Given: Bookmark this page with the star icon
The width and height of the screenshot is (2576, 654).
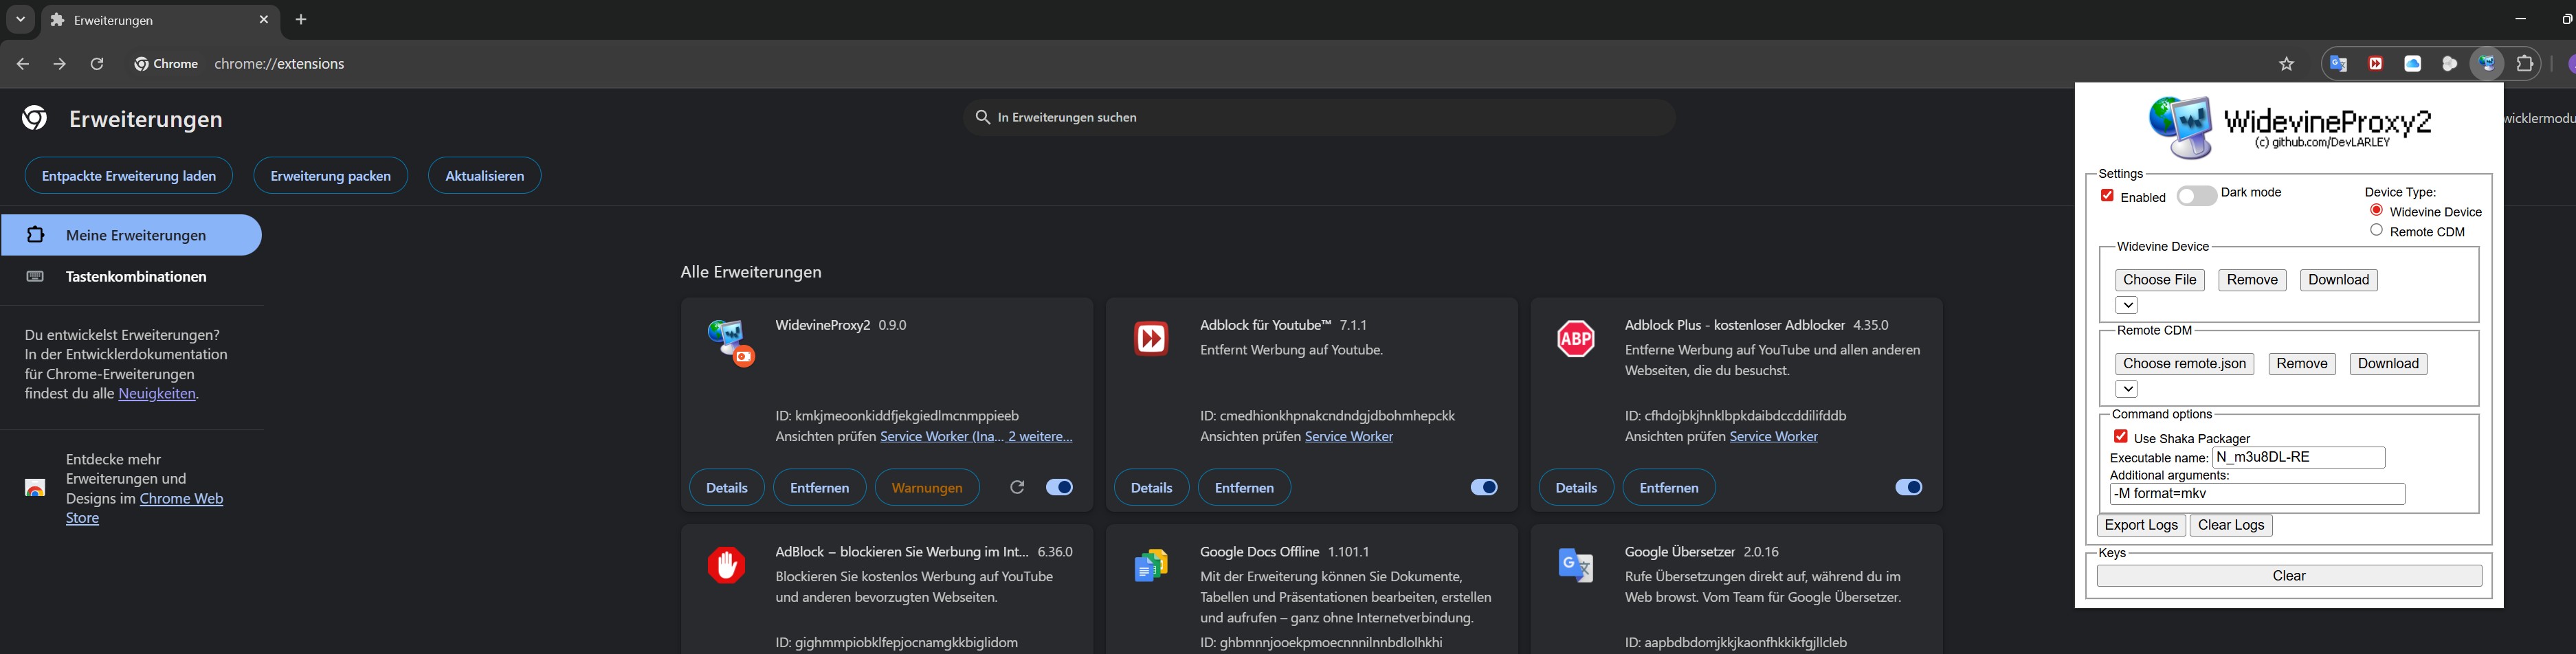Looking at the screenshot, I should 2287,64.
